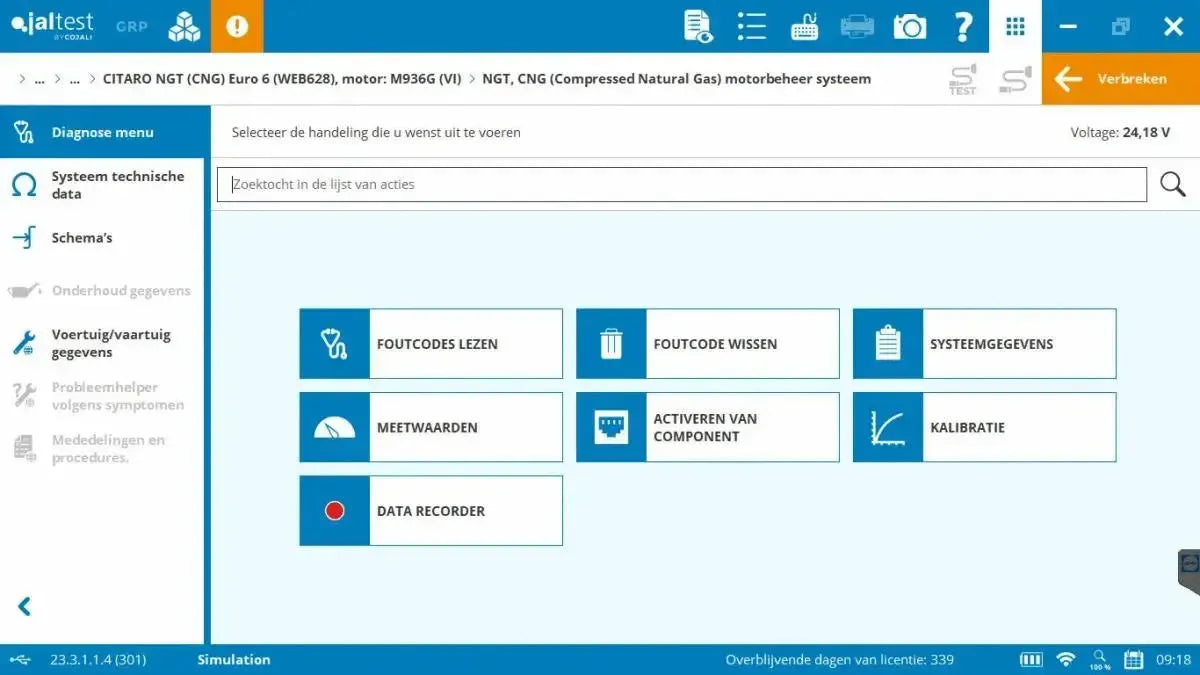Open the camera screenshot tool
Viewport: 1200px width, 675px height.
pos(909,26)
